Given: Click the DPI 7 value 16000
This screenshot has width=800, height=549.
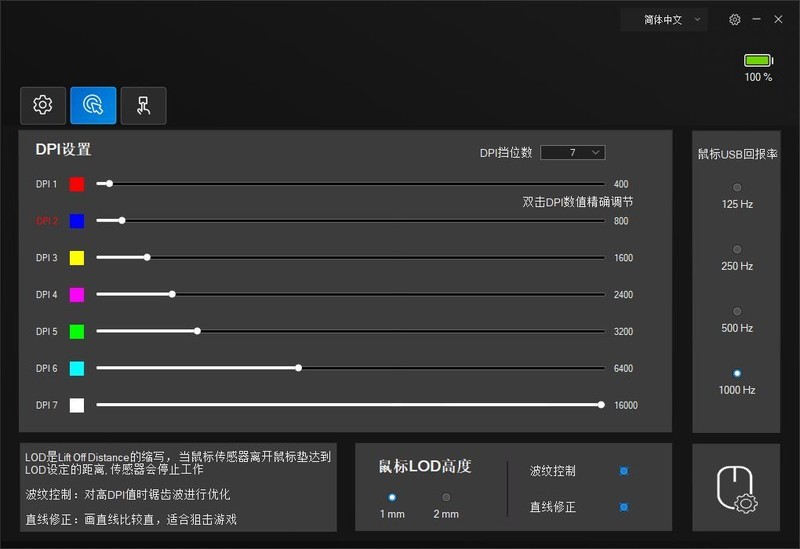Looking at the screenshot, I should (x=626, y=405).
